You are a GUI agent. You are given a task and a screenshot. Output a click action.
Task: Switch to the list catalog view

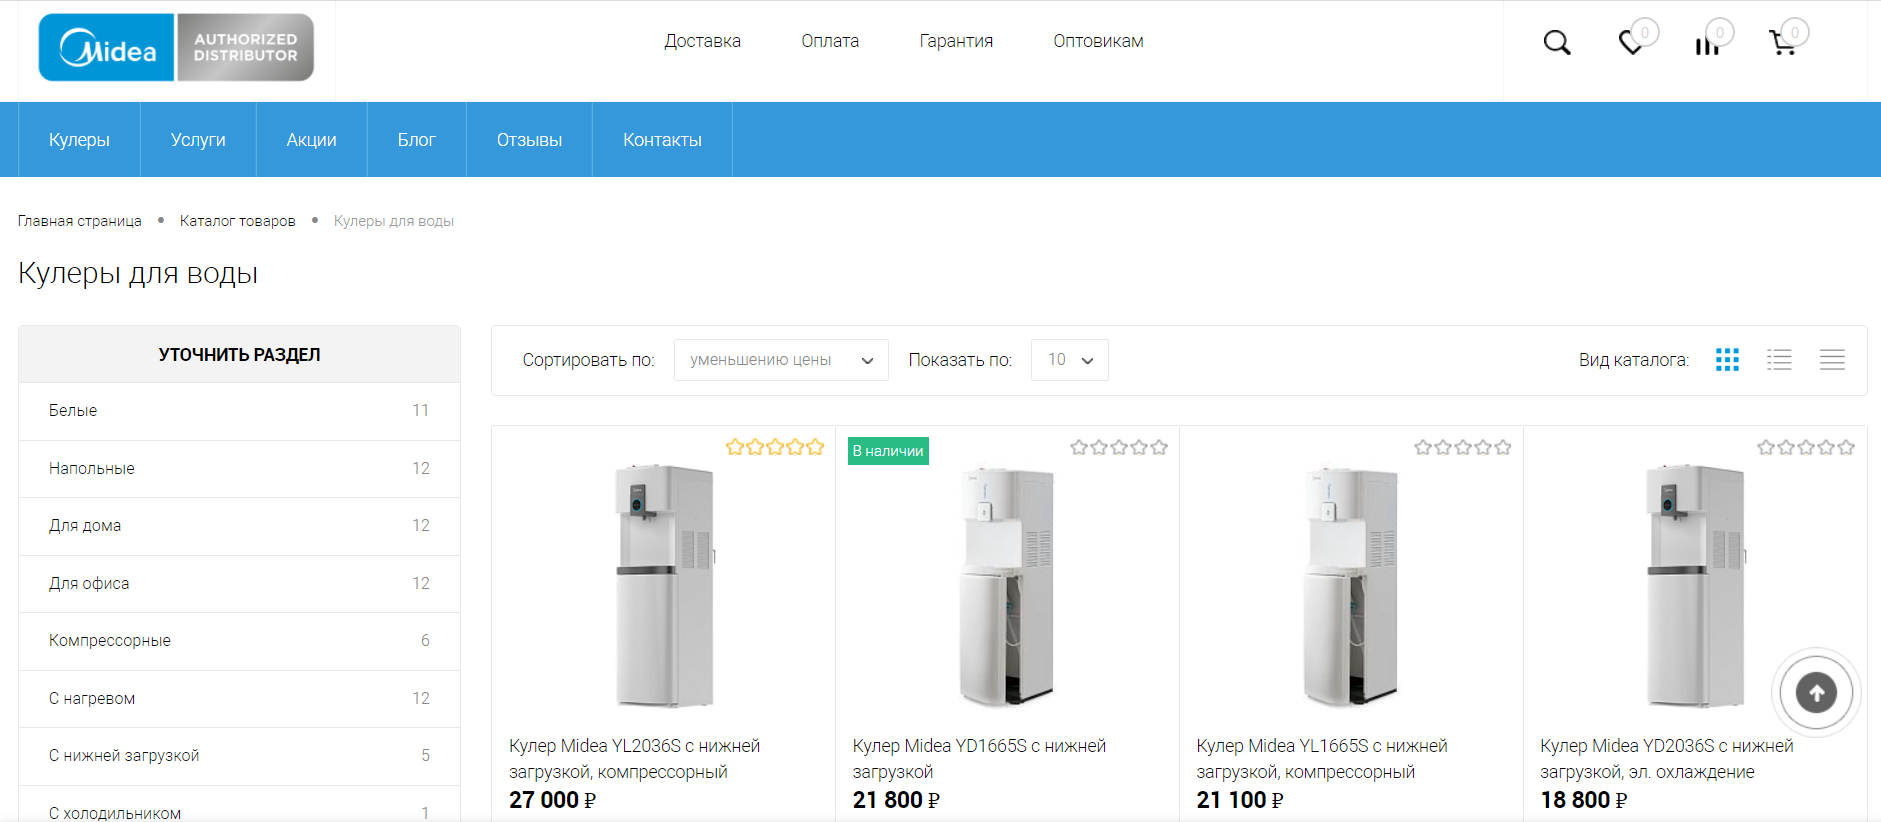(1779, 360)
